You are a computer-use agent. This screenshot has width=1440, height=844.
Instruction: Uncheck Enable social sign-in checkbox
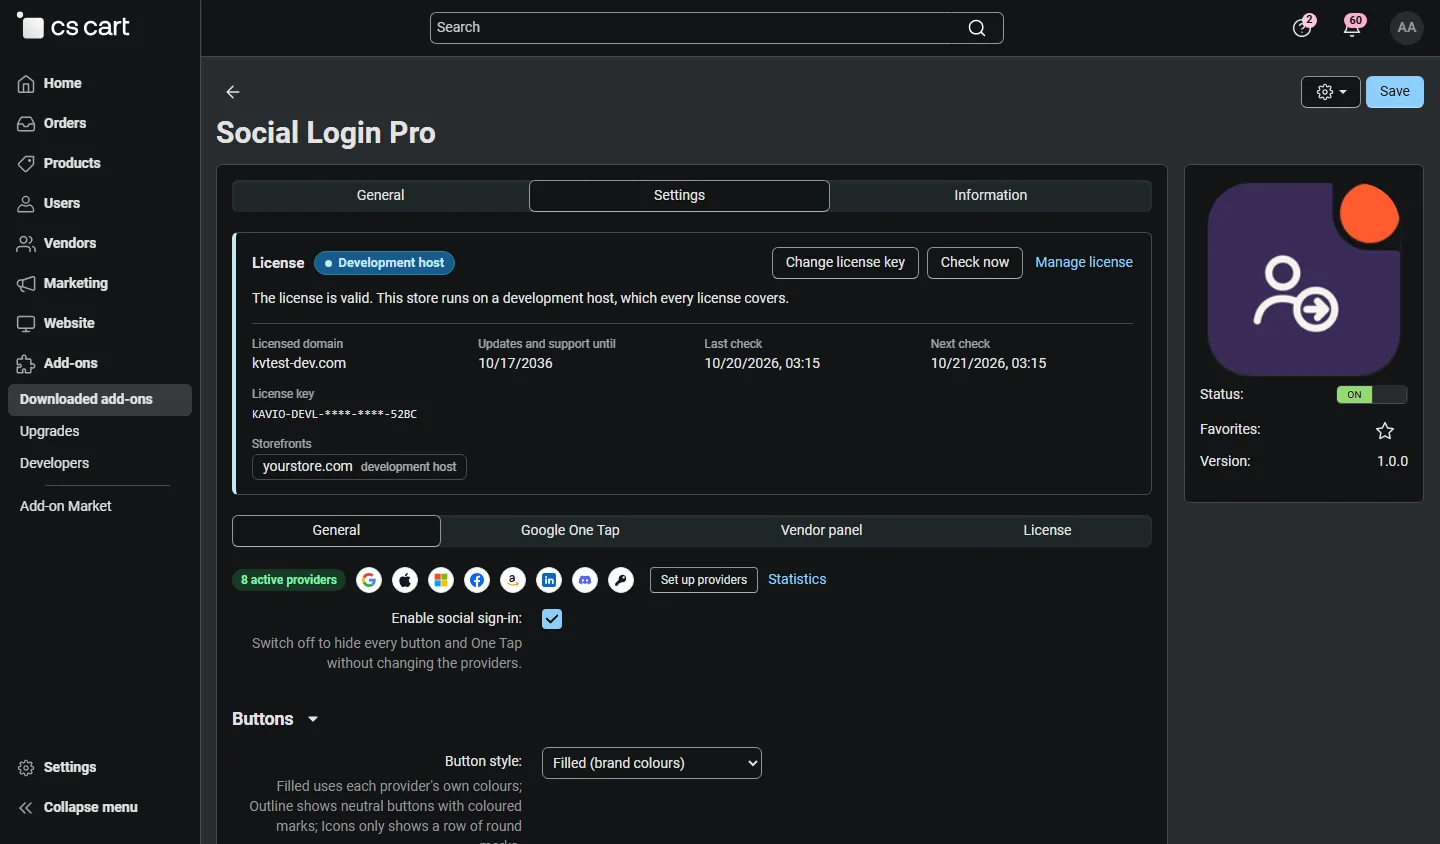coord(552,619)
